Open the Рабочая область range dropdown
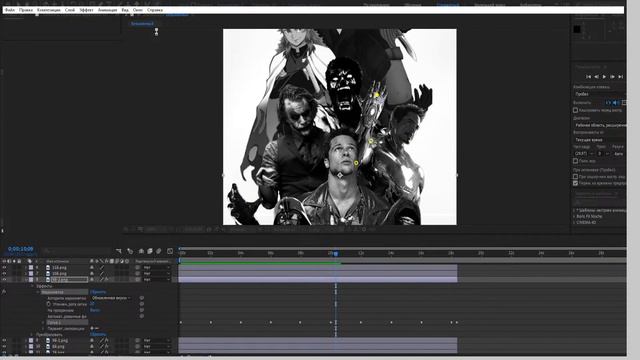This screenshot has height=360, width=640. click(x=599, y=125)
